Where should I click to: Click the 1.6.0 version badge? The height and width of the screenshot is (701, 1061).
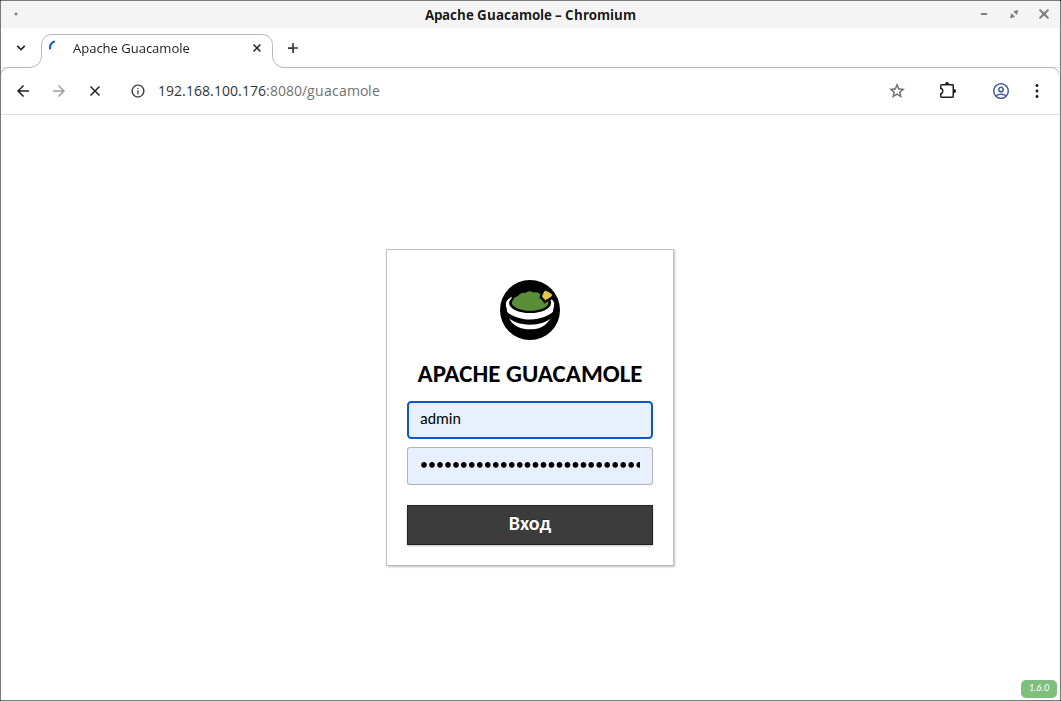click(x=1039, y=688)
